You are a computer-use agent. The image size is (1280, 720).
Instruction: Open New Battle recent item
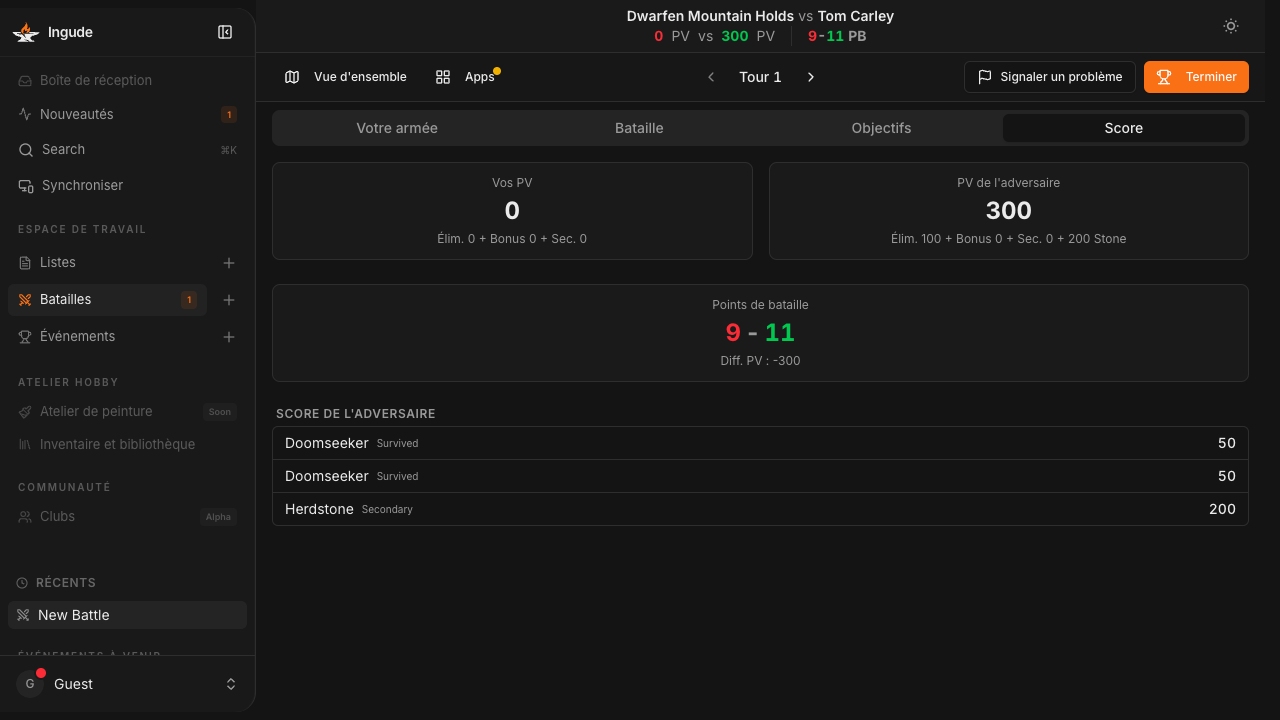pyautogui.click(x=127, y=615)
